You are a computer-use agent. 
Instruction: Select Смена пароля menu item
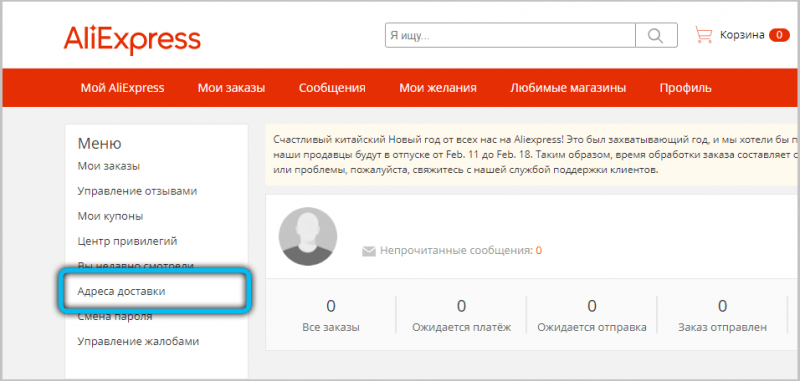[x=115, y=317]
